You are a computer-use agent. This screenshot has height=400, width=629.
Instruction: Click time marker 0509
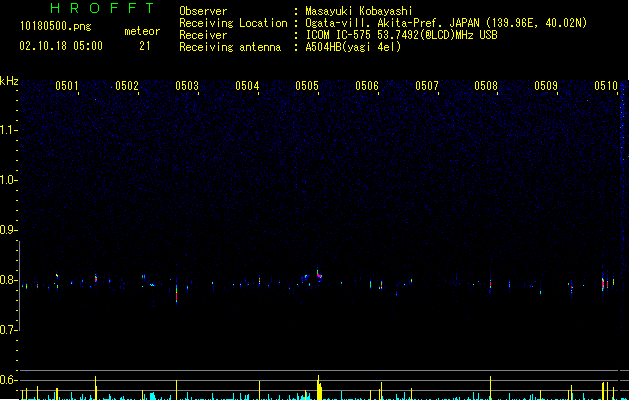(546, 86)
